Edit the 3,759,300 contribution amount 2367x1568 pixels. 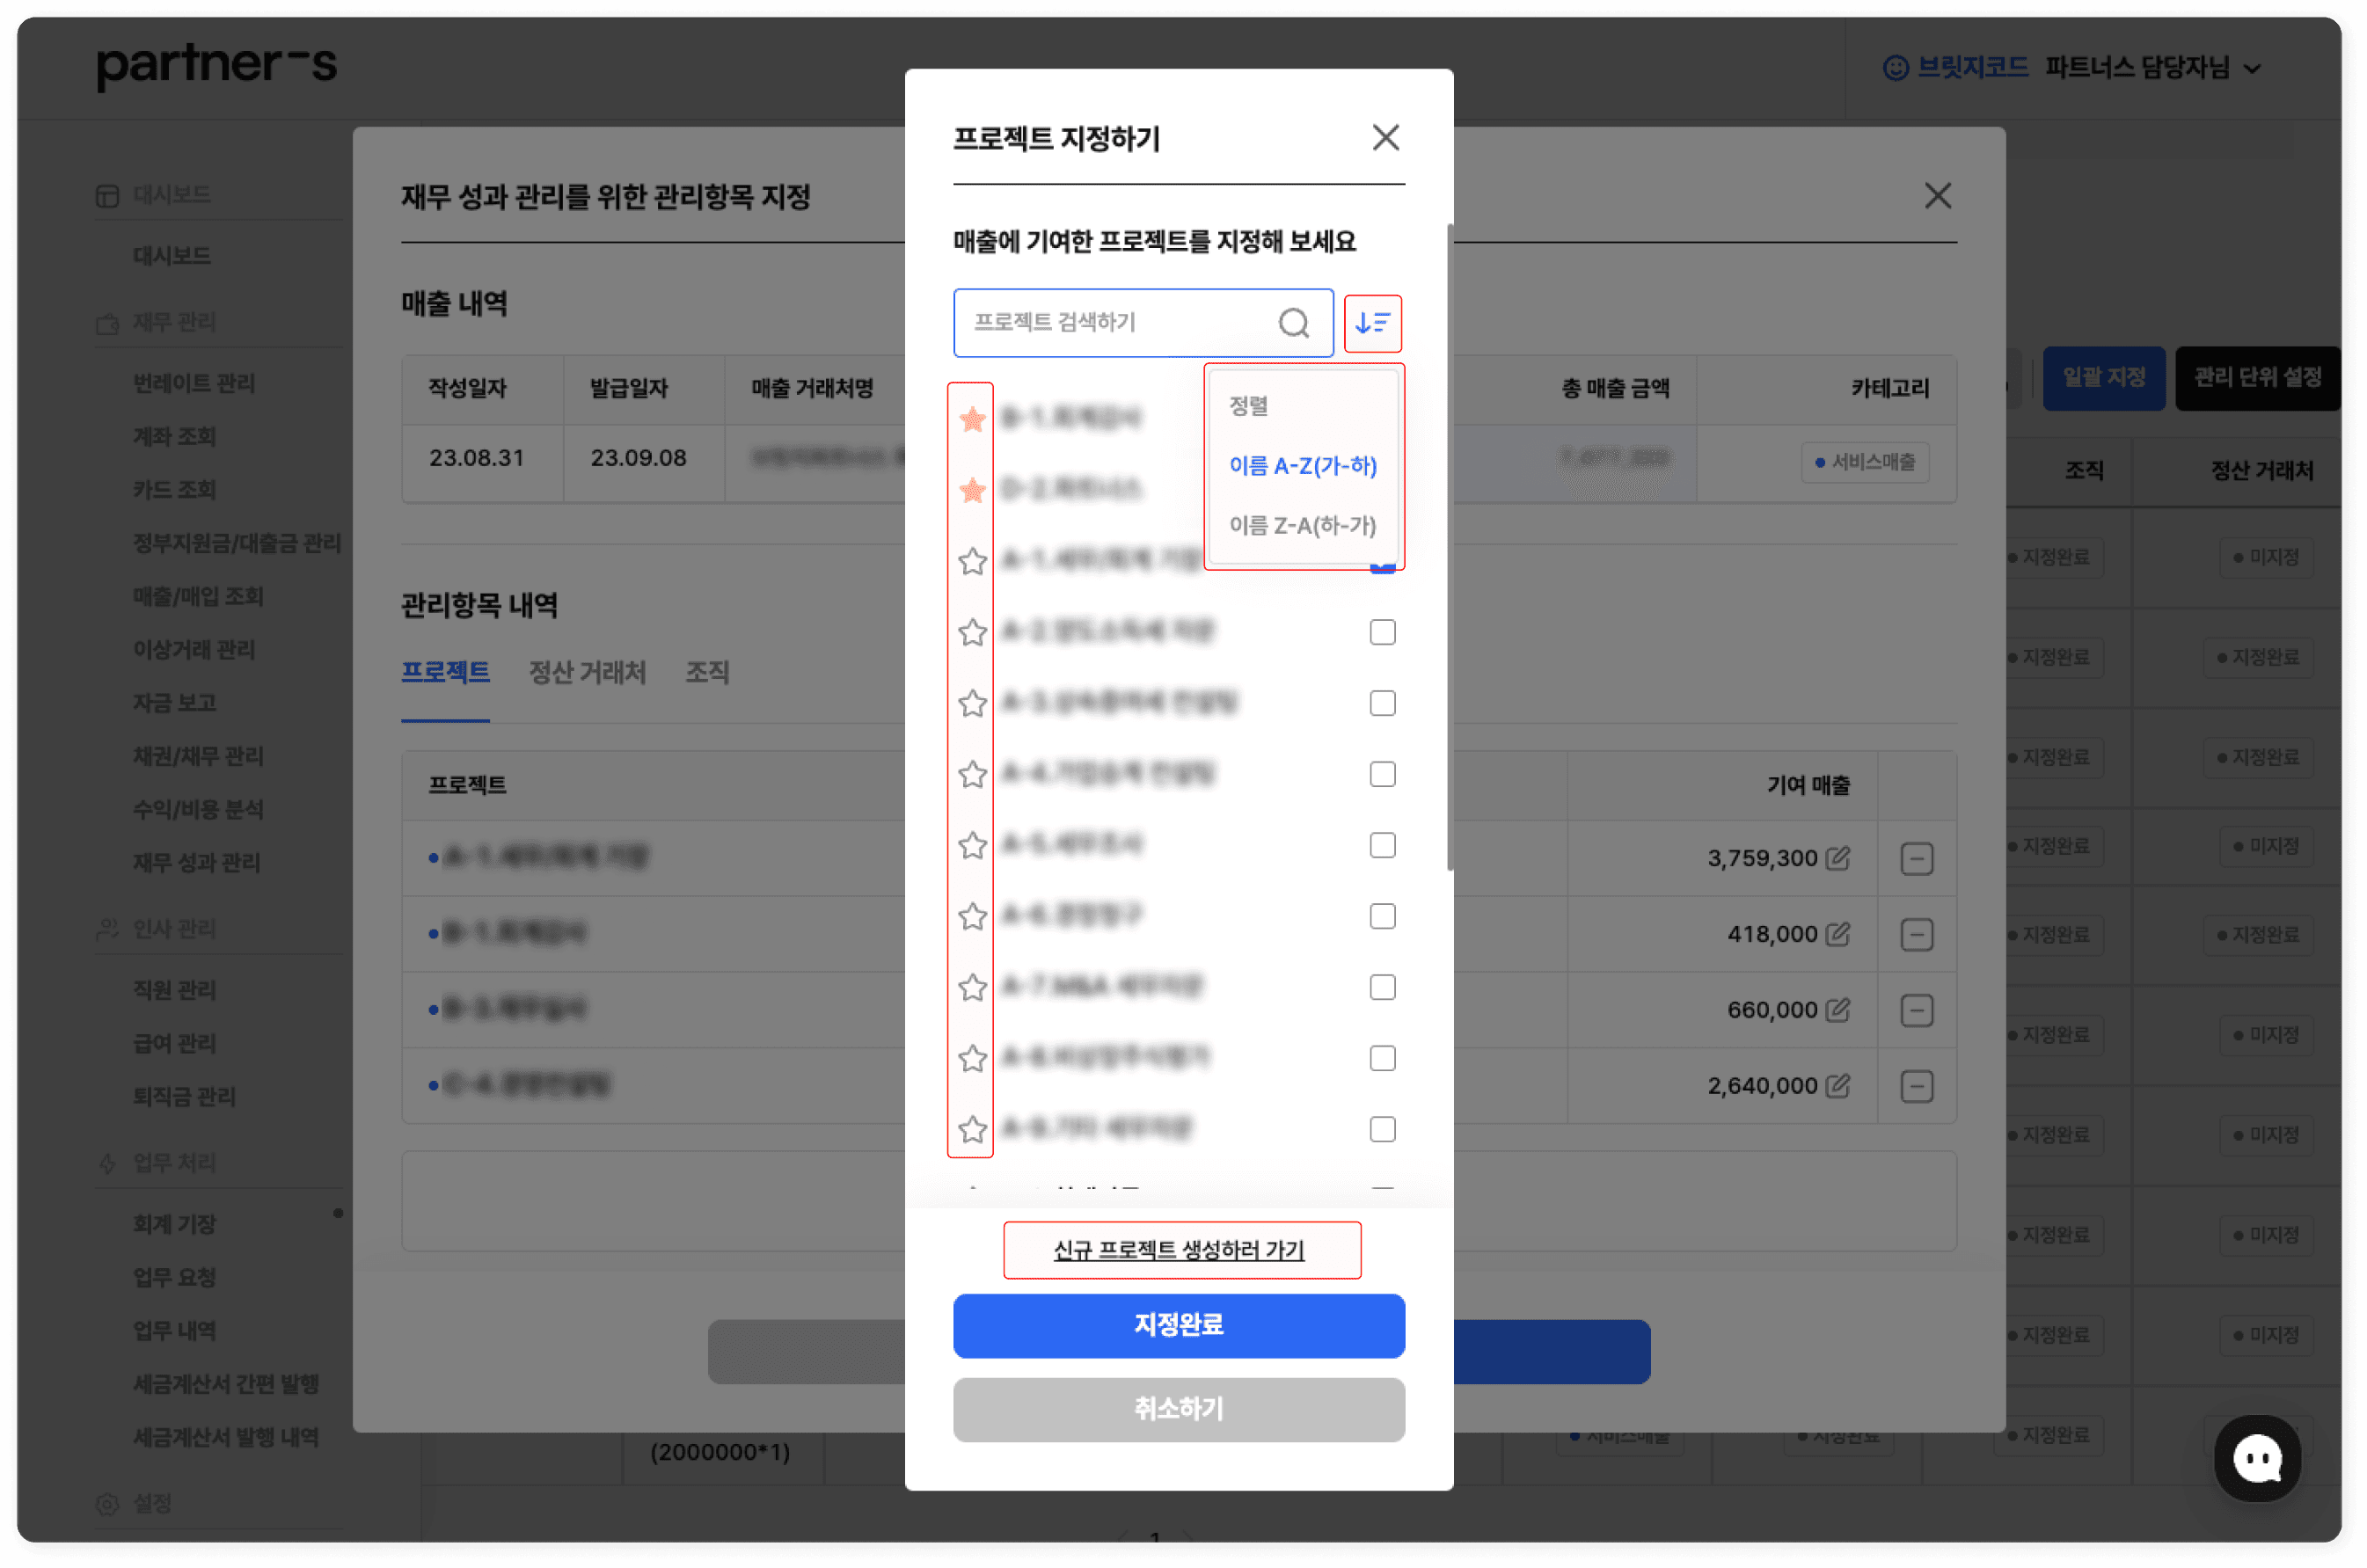1837,858
